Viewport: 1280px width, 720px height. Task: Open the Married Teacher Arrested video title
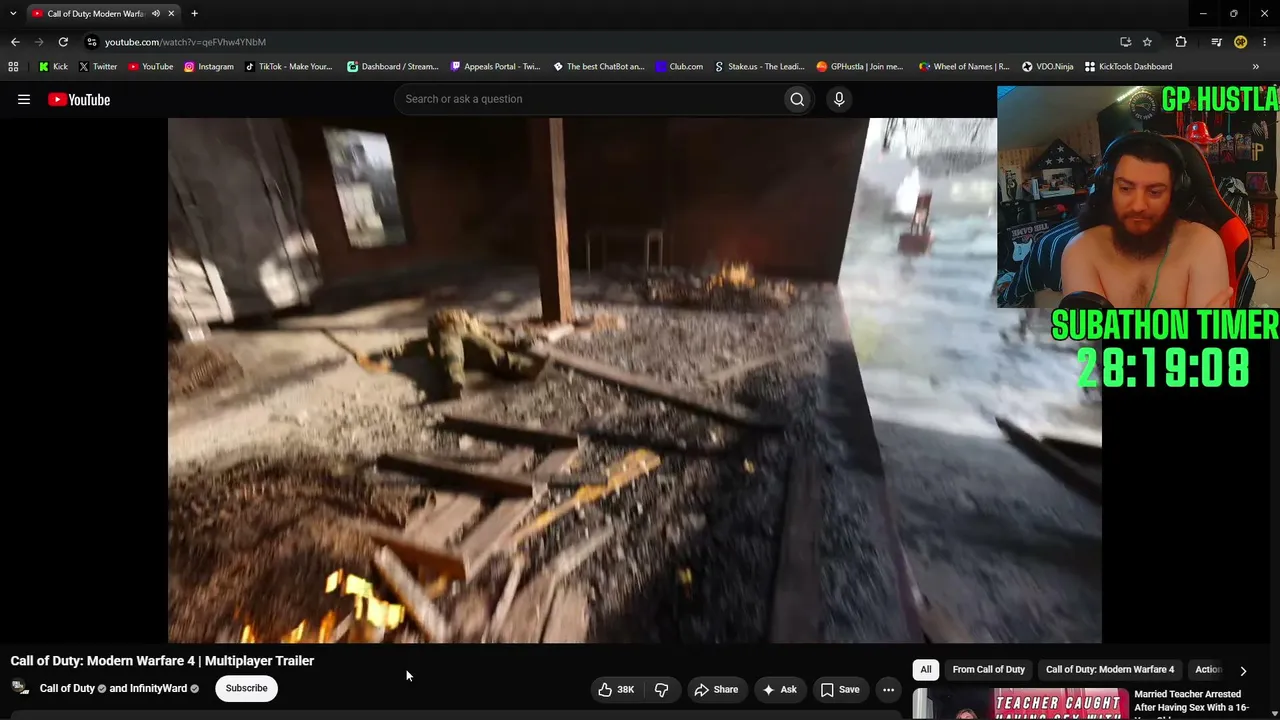click(x=1190, y=701)
